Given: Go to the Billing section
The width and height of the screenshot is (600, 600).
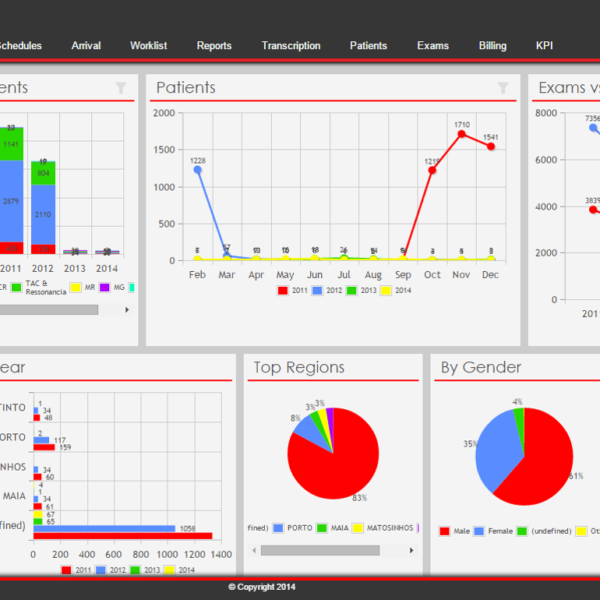Looking at the screenshot, I should pos(492,46).
